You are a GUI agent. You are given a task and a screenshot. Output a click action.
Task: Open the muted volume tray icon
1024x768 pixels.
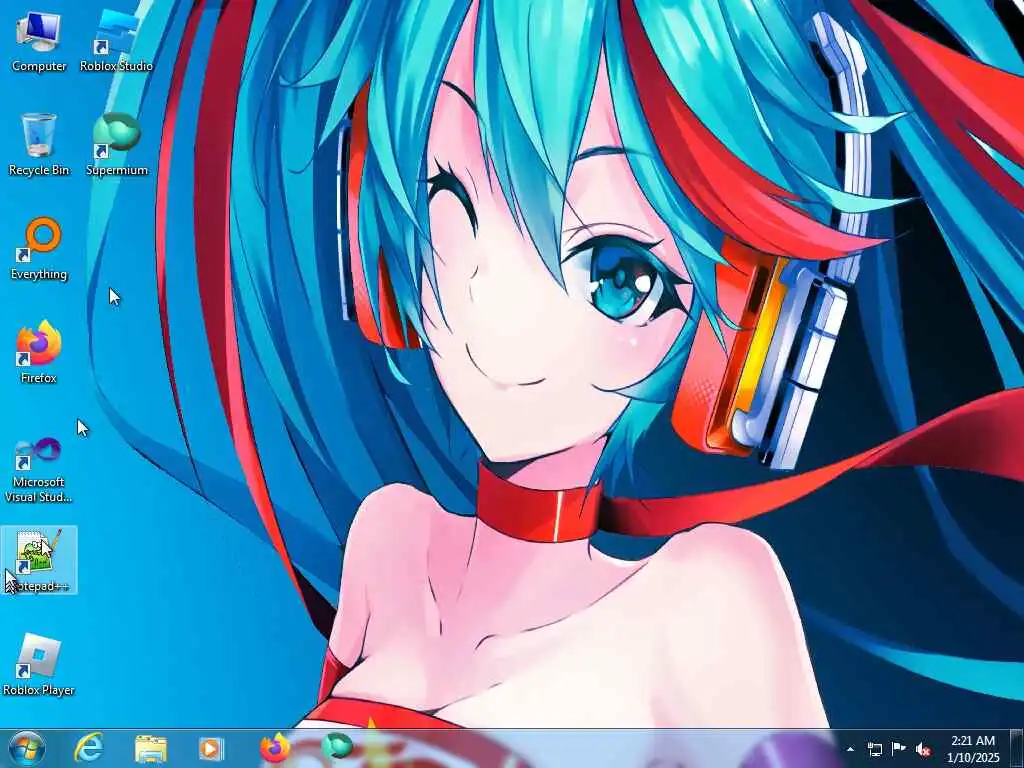click(x=923, y=750)
